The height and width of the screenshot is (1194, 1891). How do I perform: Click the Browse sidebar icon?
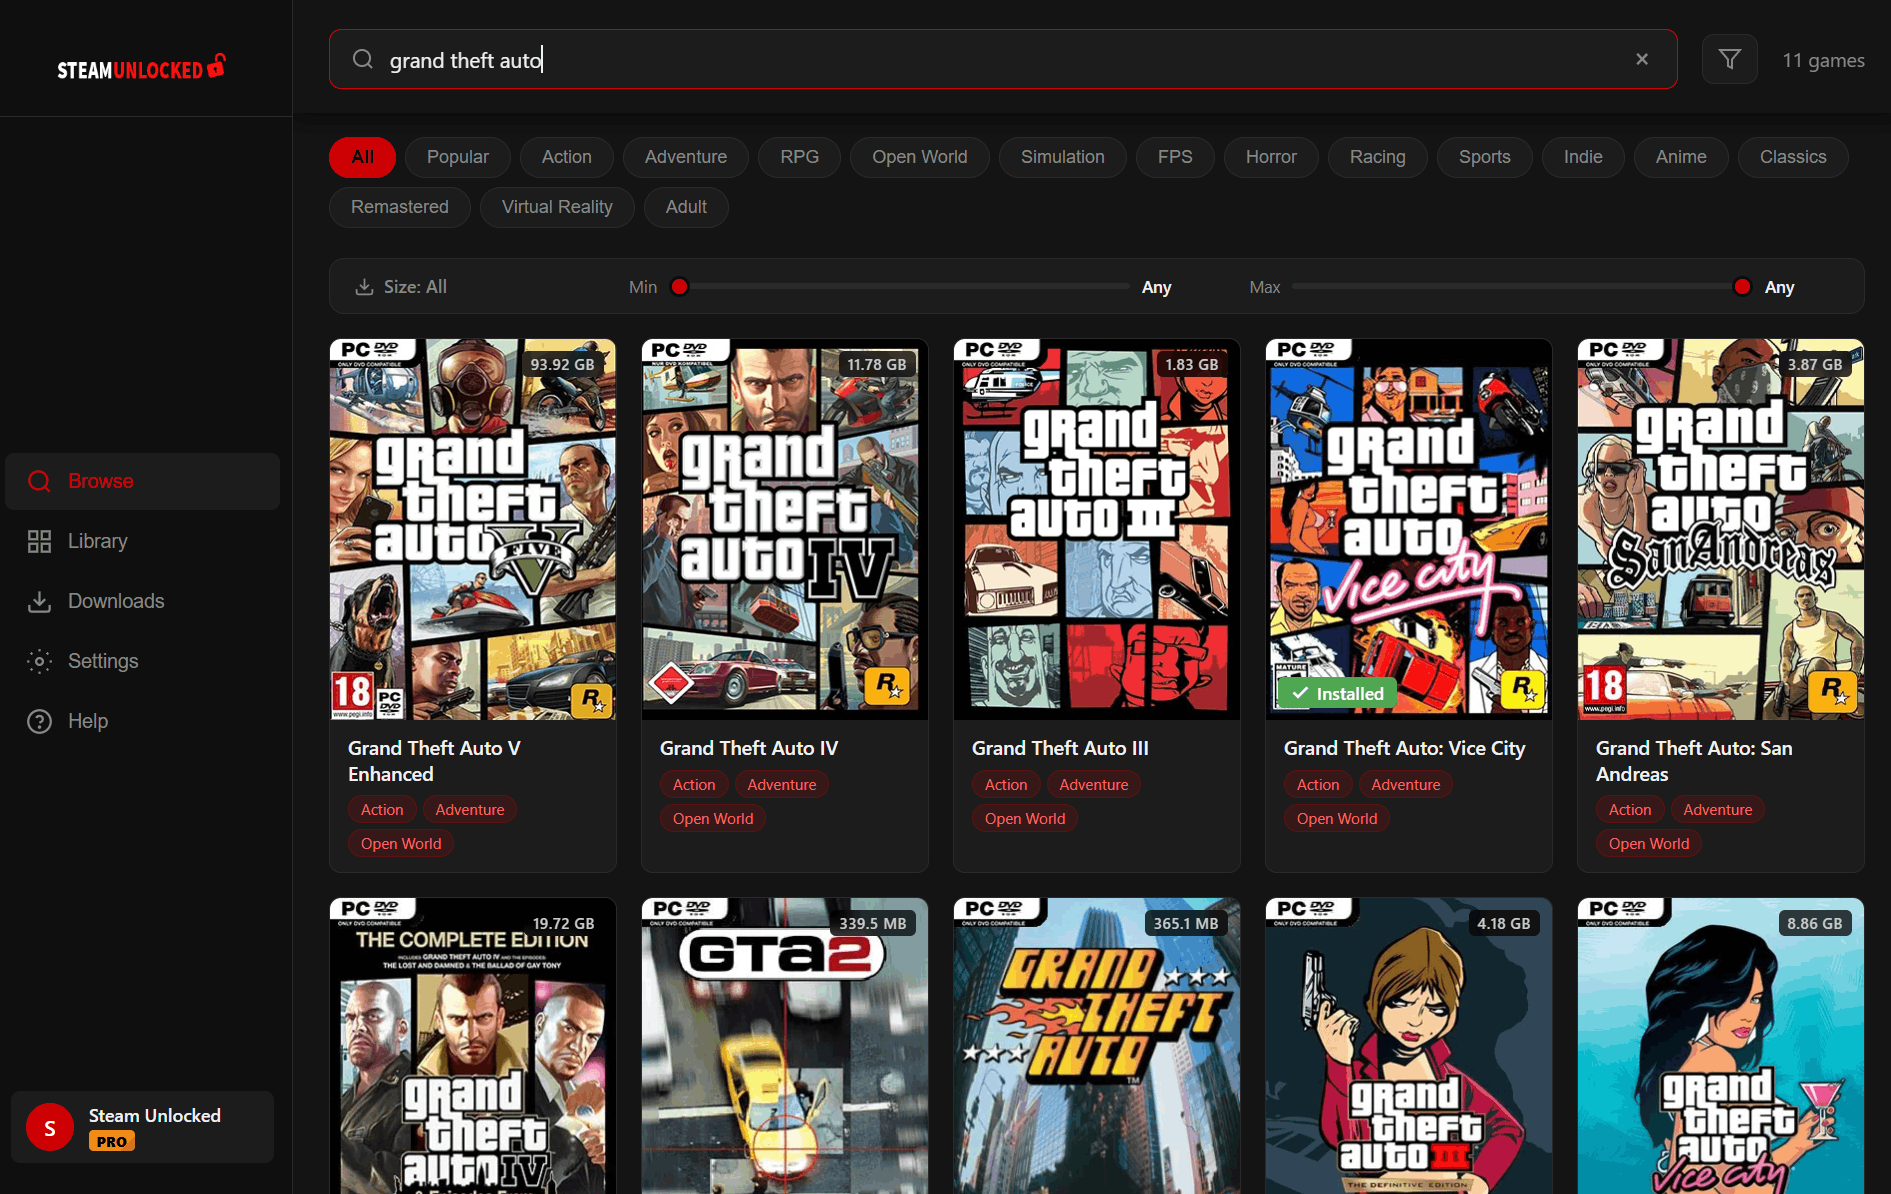[39, 481]
